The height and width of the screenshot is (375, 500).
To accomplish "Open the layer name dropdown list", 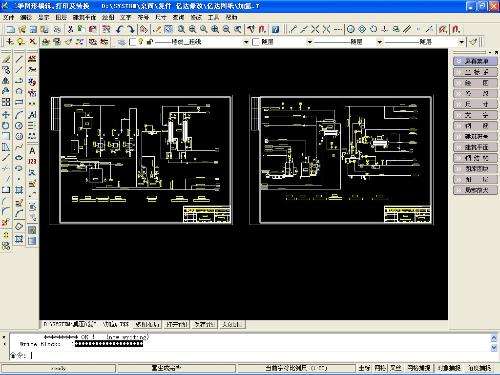I will [246, 42].
